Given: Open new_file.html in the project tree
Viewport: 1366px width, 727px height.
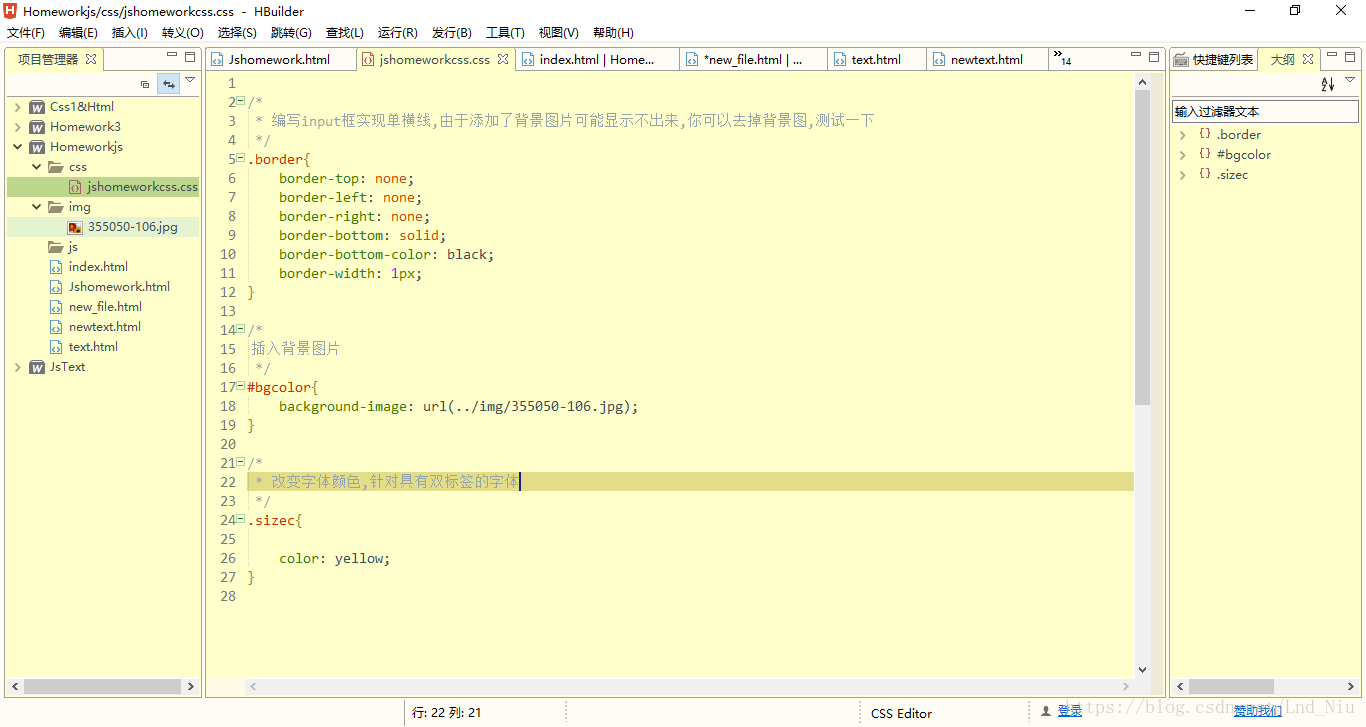Looking at the screenshot, I should (105, 307).
